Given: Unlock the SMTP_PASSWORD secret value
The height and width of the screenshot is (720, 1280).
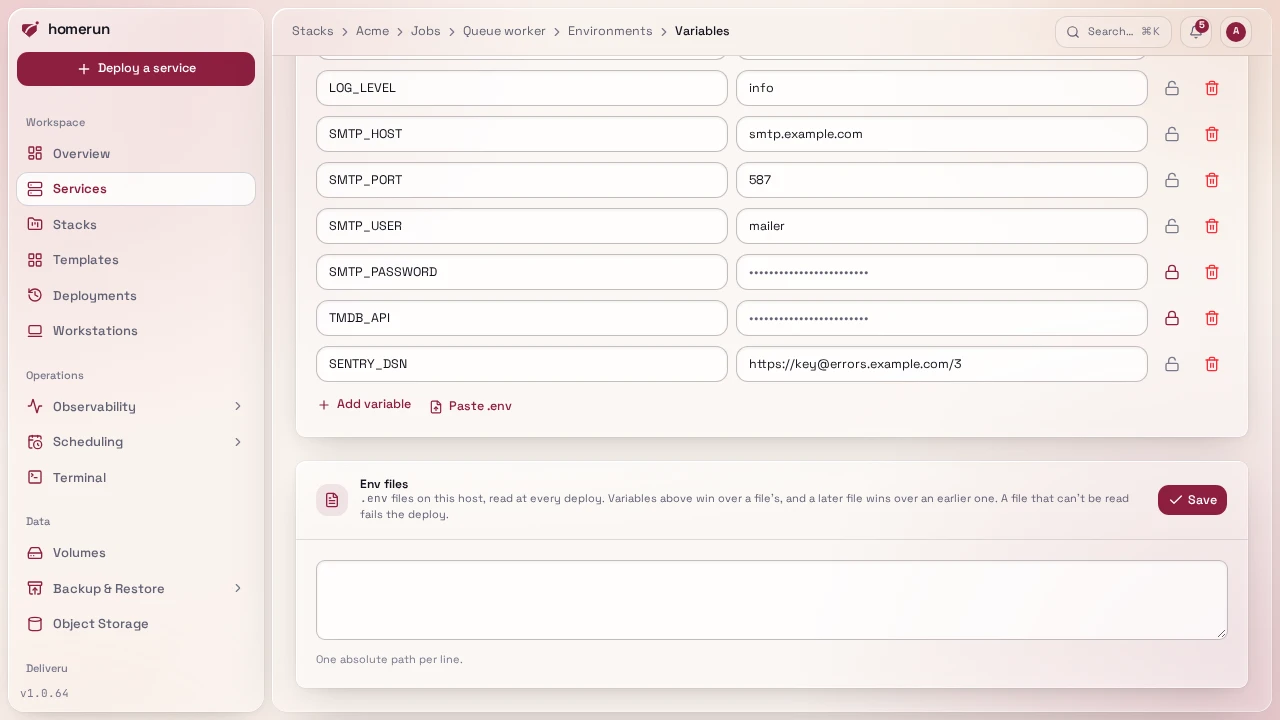Looking at the screenshot, I should click(x=1172, y=272).
